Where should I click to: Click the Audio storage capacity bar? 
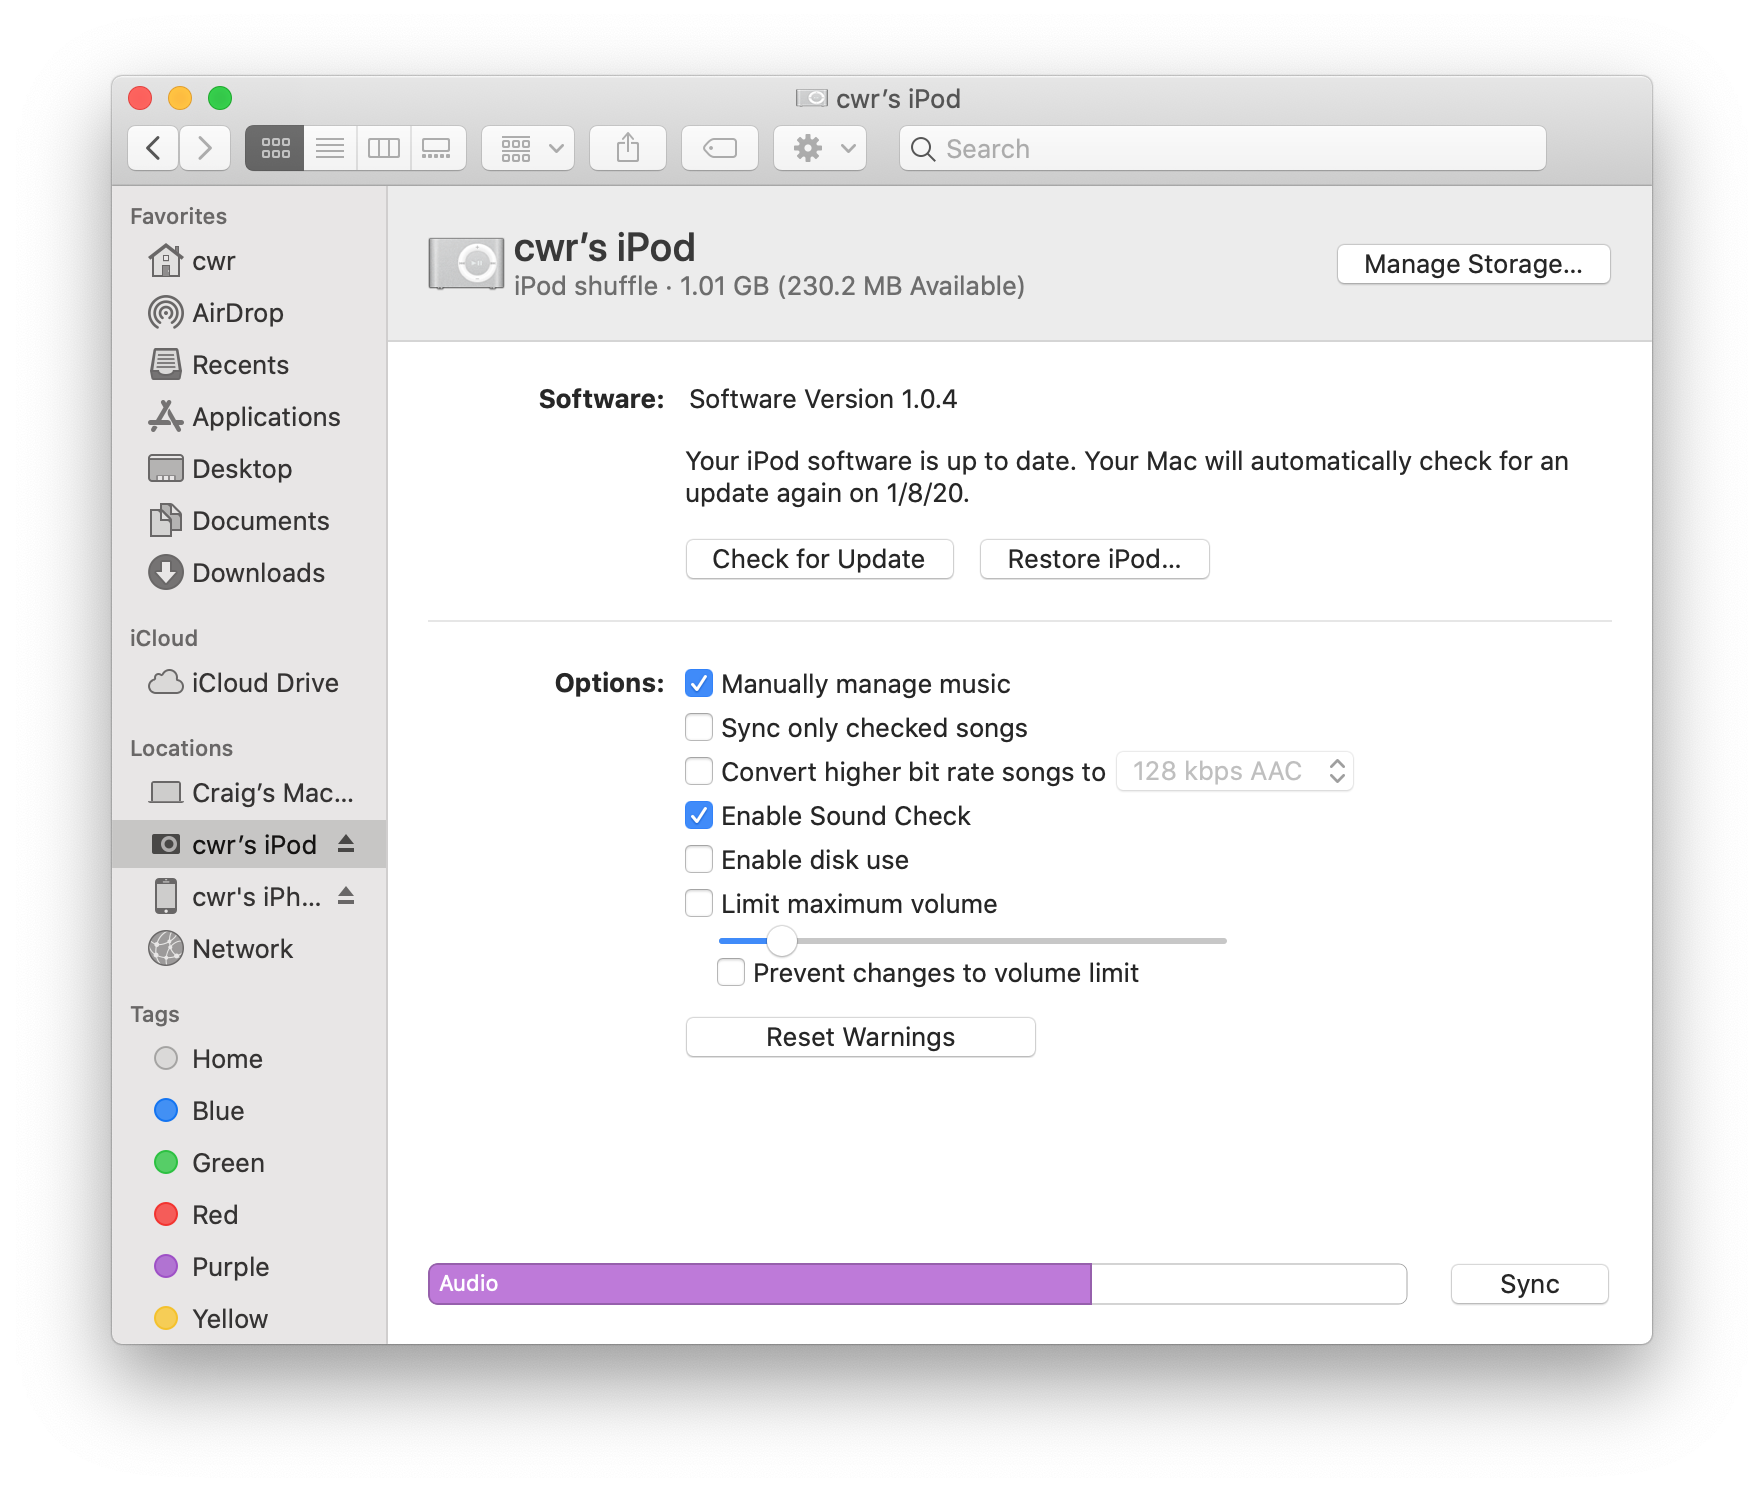click(917, 1284)
